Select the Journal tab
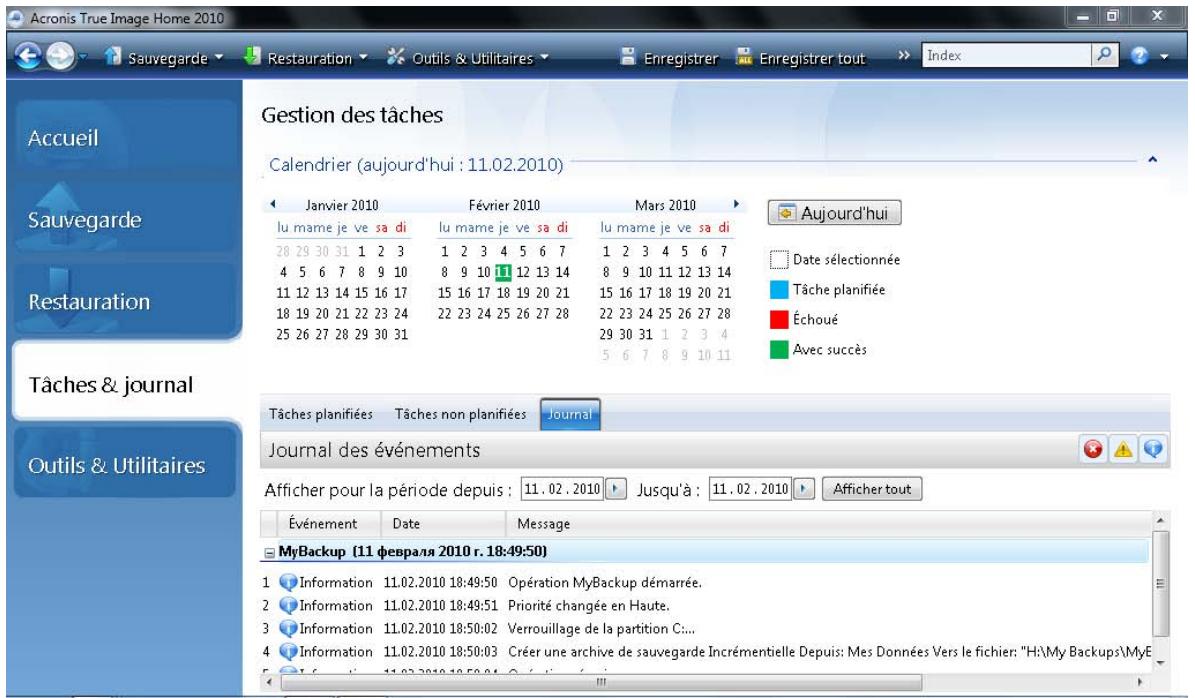Viewport: 1195px width, 698px height. pos(570,414)
